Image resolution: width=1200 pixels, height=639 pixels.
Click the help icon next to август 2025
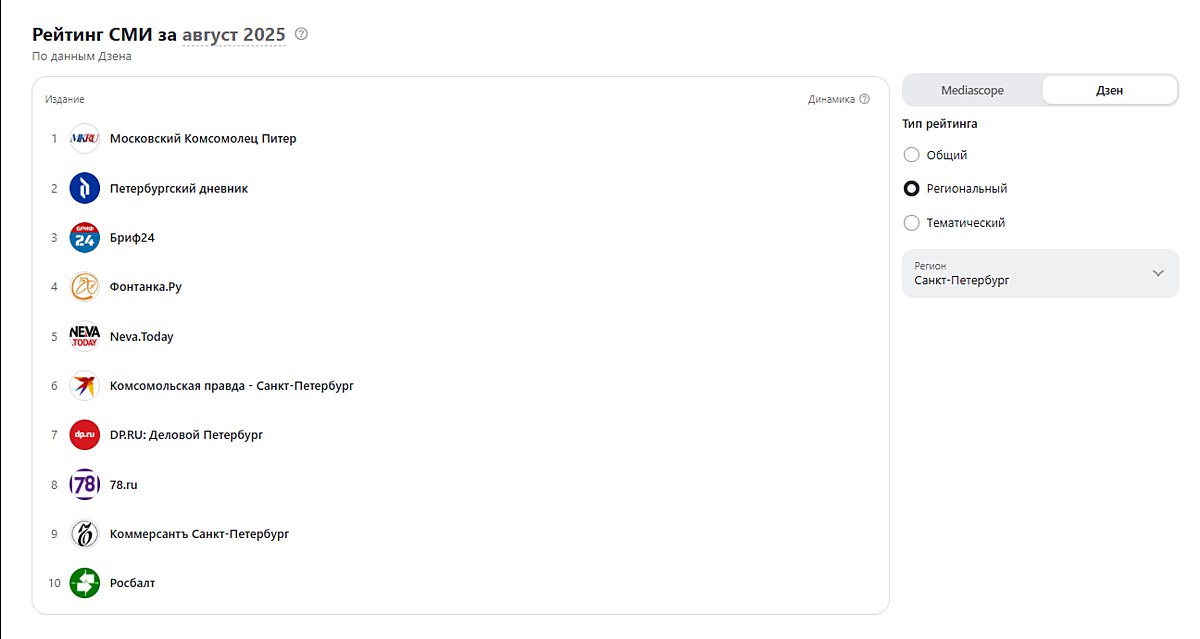[x=301, y=35]
